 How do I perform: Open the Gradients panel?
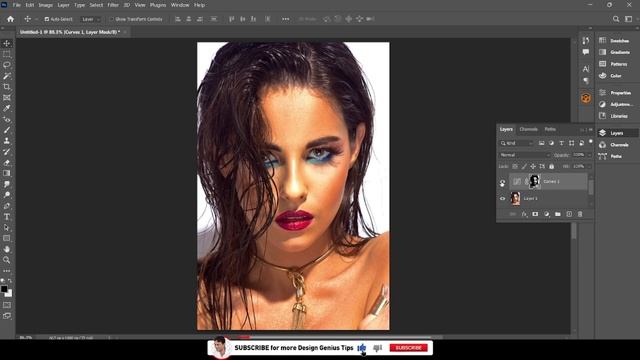pos(615,52)
